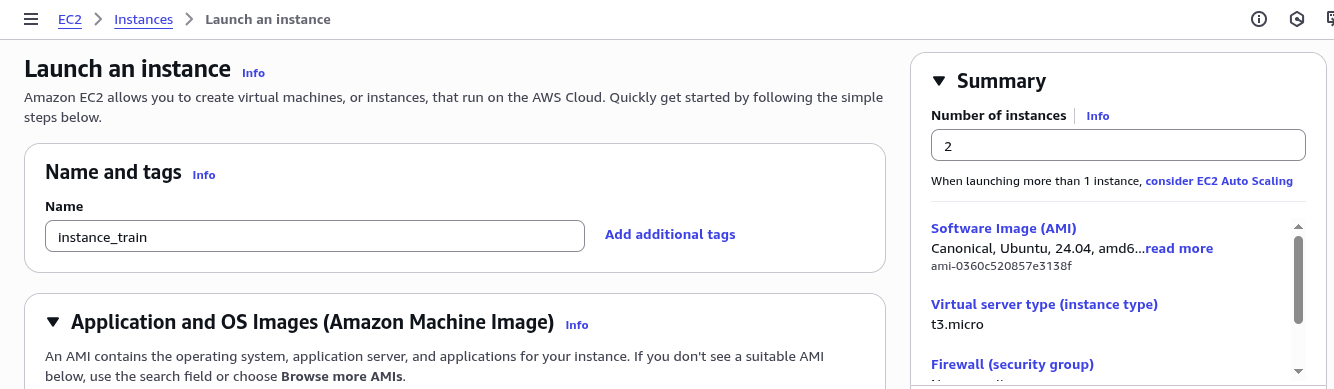Viewport: 1334px width, 389px height.
Task: Focus the Name field containing instance_train
Action: (x=315, y=236)
